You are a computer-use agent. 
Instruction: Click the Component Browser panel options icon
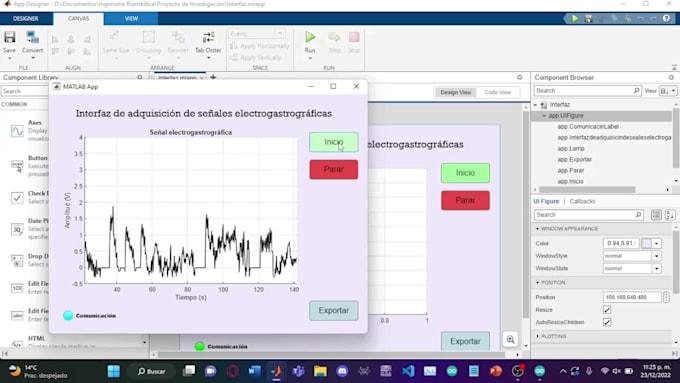pyautogui.click(x=671, y=77)
